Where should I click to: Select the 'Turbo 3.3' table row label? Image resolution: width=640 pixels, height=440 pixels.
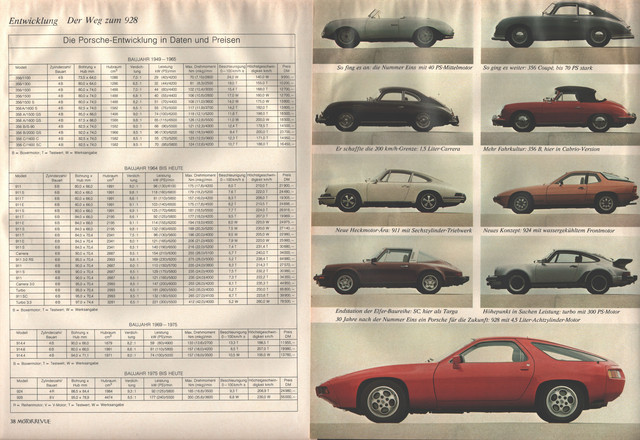click(x=22, y=302)
